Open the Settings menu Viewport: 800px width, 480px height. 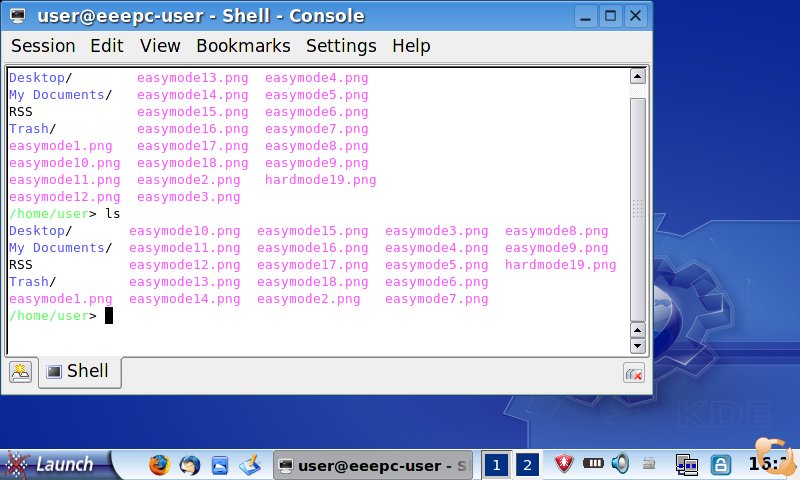pyautogui.click(x=341, y=46)
